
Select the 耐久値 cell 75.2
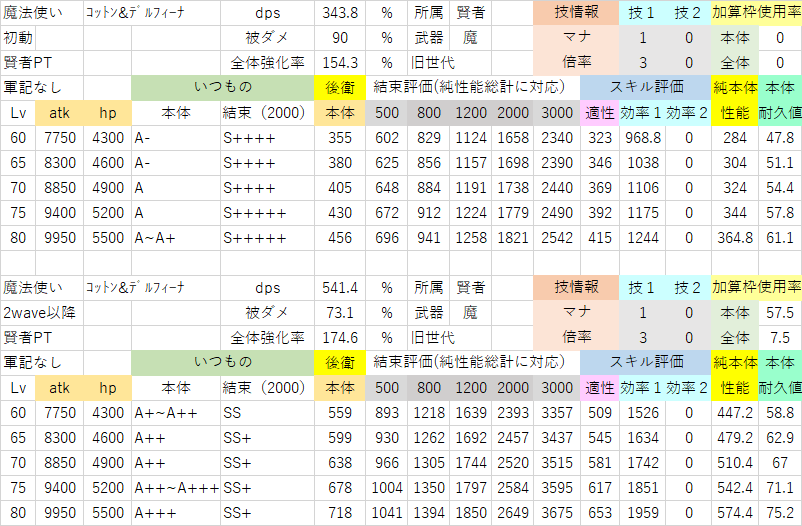click(x=780, y=513)
